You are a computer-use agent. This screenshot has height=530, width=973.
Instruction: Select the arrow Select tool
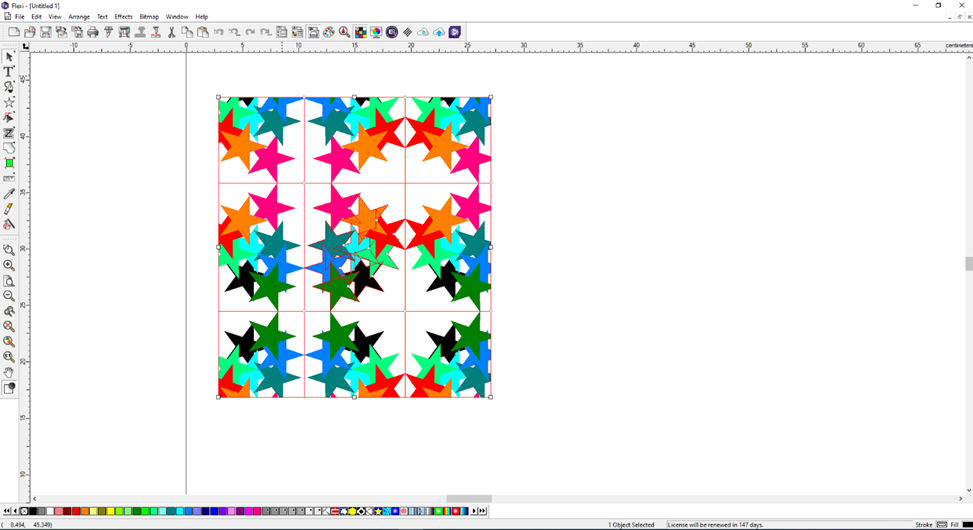click(9, 57)
